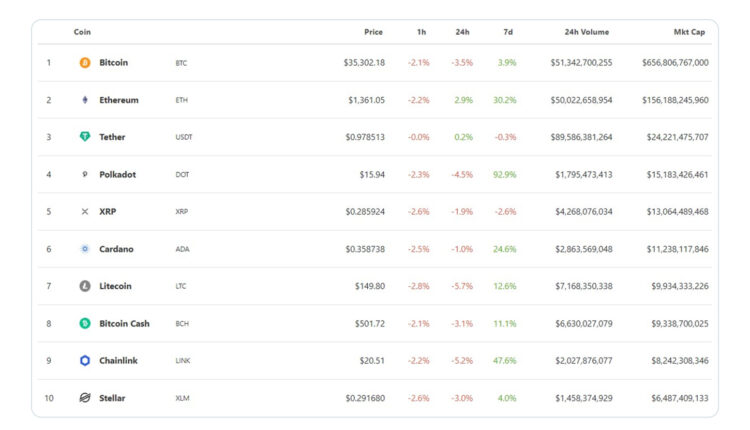Open the Chainlink coin name link
Screen dimensions: 750x430
pos(119,361)
